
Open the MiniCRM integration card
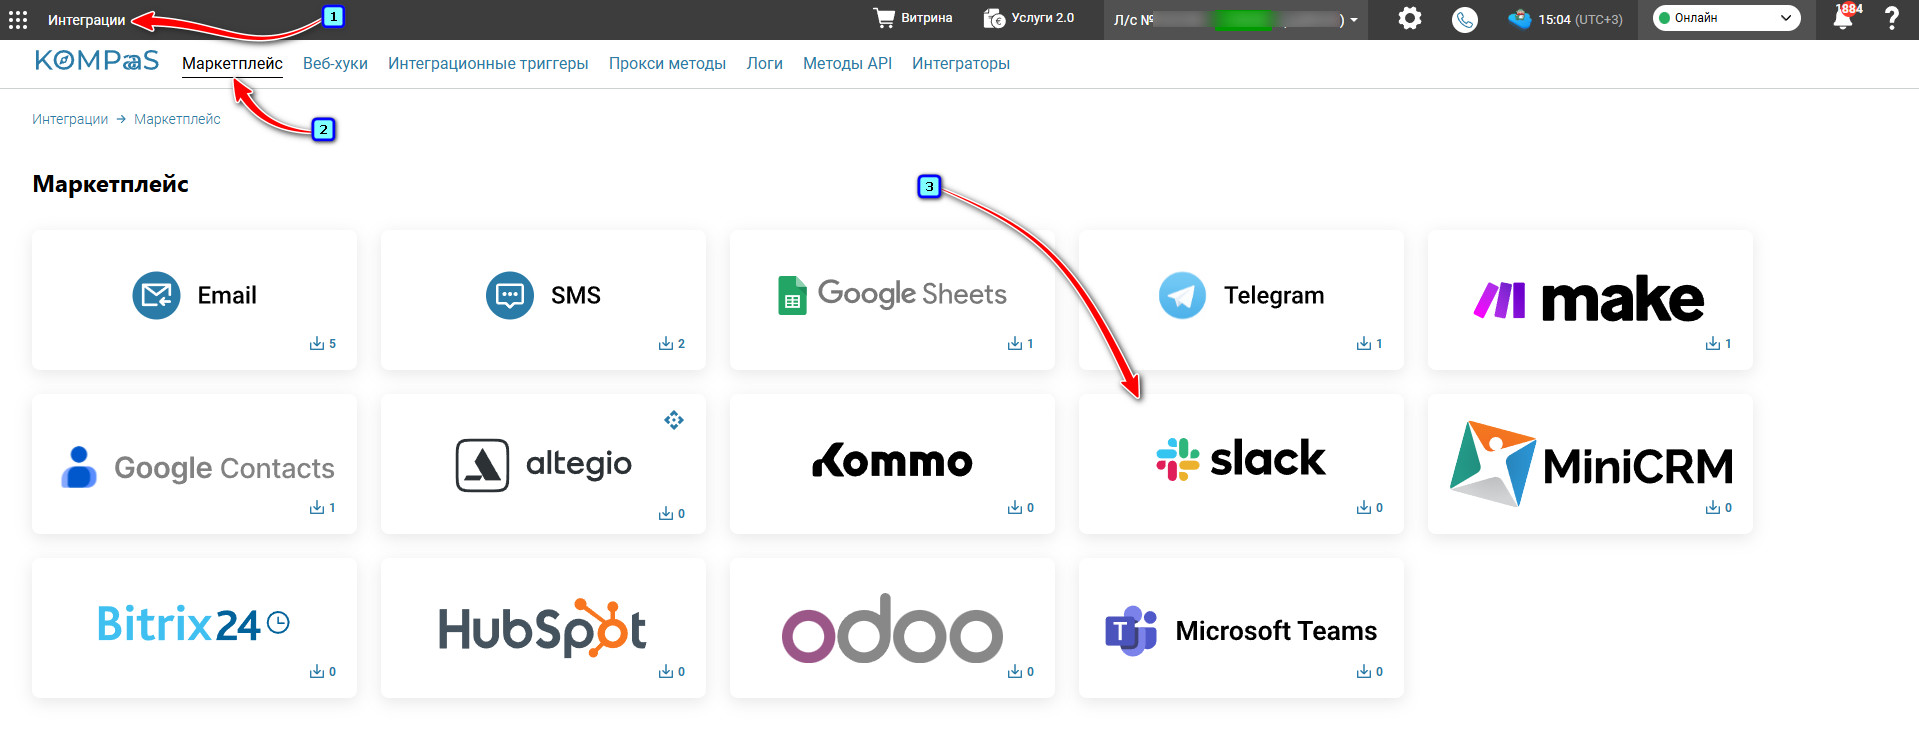(1590, 464)
